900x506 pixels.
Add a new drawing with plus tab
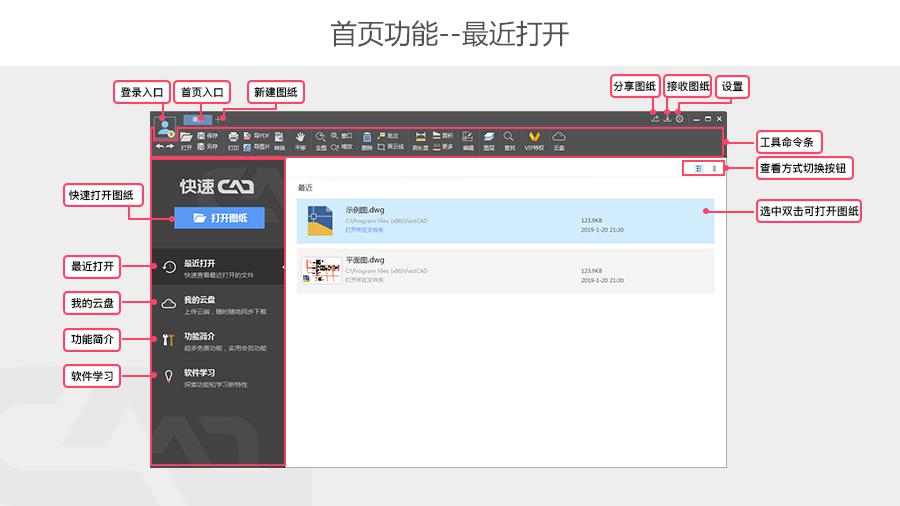pos(219,119)
